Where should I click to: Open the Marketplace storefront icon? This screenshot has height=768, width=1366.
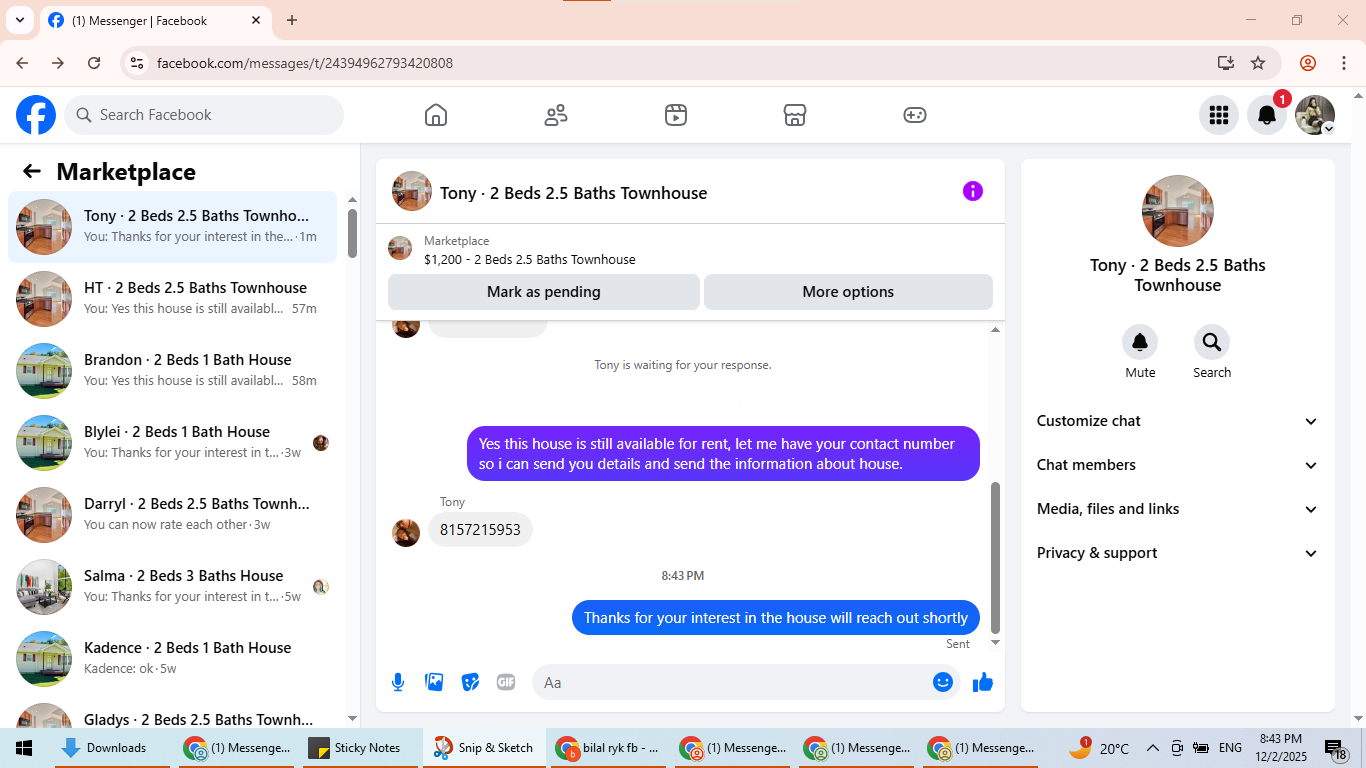(x=795, y=115)
